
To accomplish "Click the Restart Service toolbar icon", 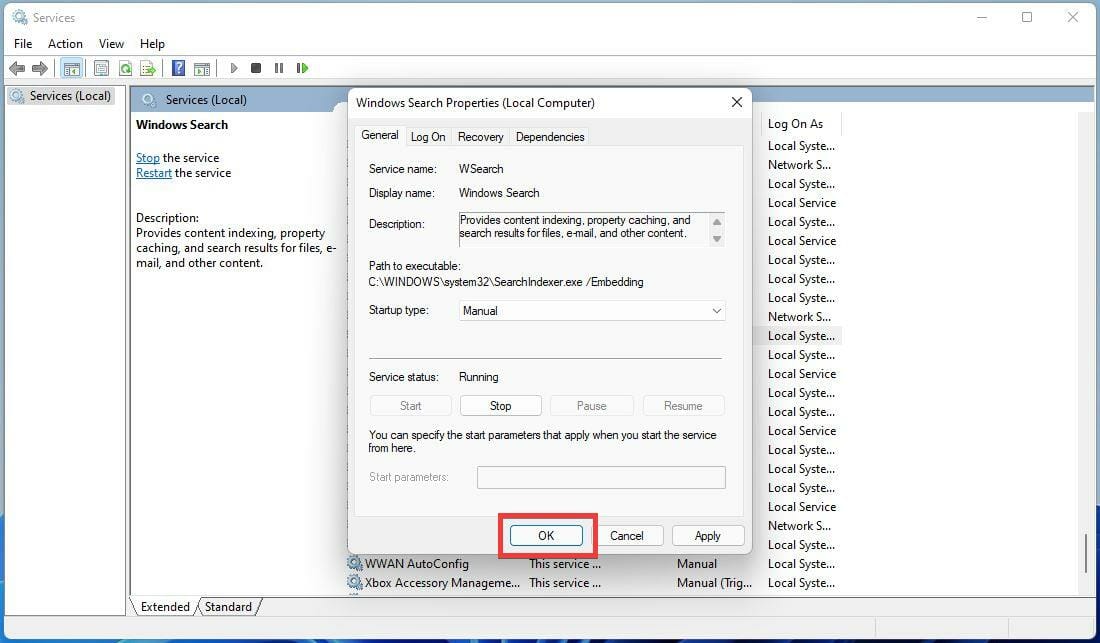I will (302, 68).
